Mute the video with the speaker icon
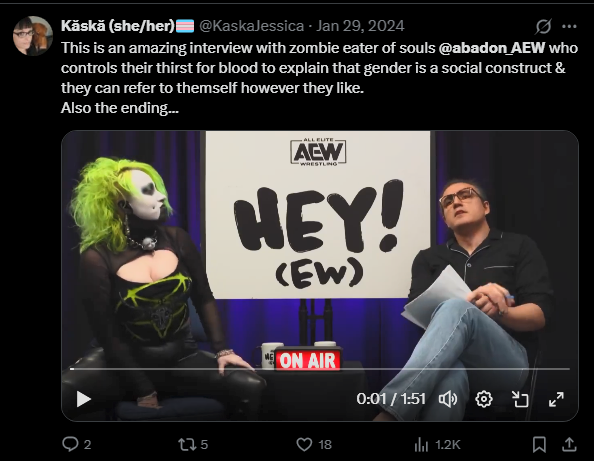 (x=448, y=399)
